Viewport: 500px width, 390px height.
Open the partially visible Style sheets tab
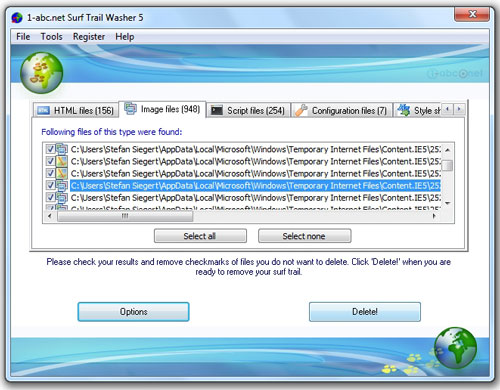coord(417,110)
